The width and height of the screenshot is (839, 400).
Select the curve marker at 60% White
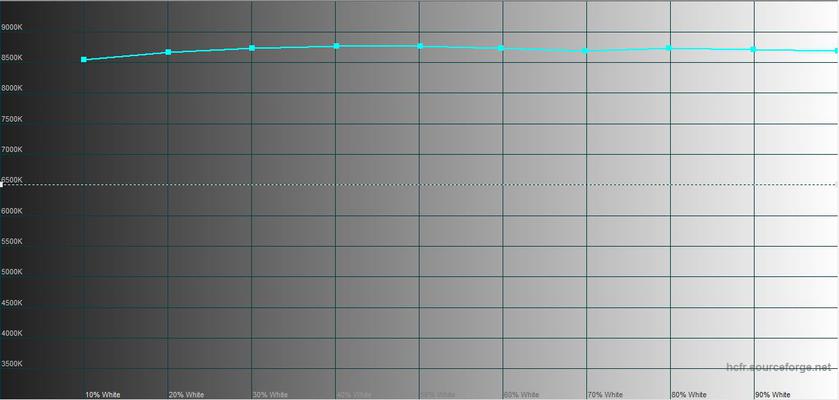point(501,48)
